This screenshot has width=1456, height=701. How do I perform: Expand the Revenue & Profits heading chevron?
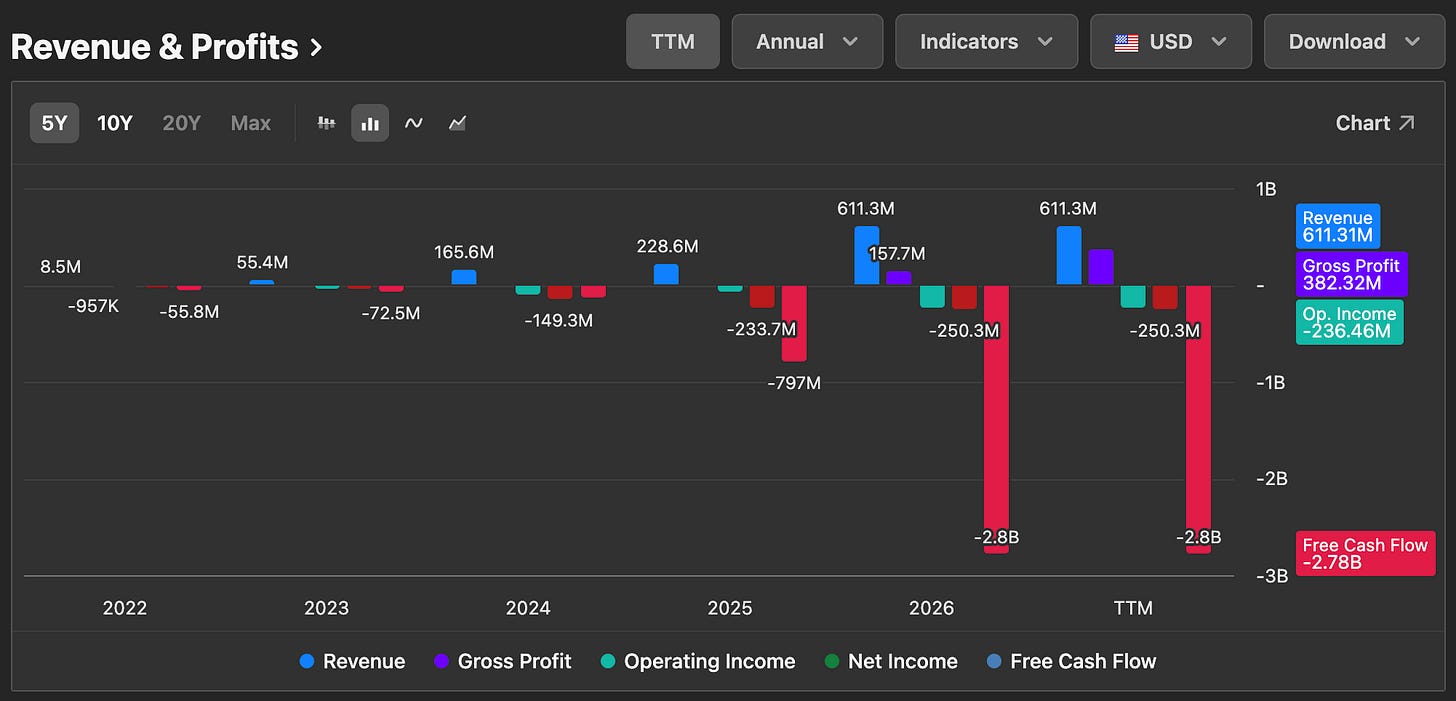click(316, 47)
